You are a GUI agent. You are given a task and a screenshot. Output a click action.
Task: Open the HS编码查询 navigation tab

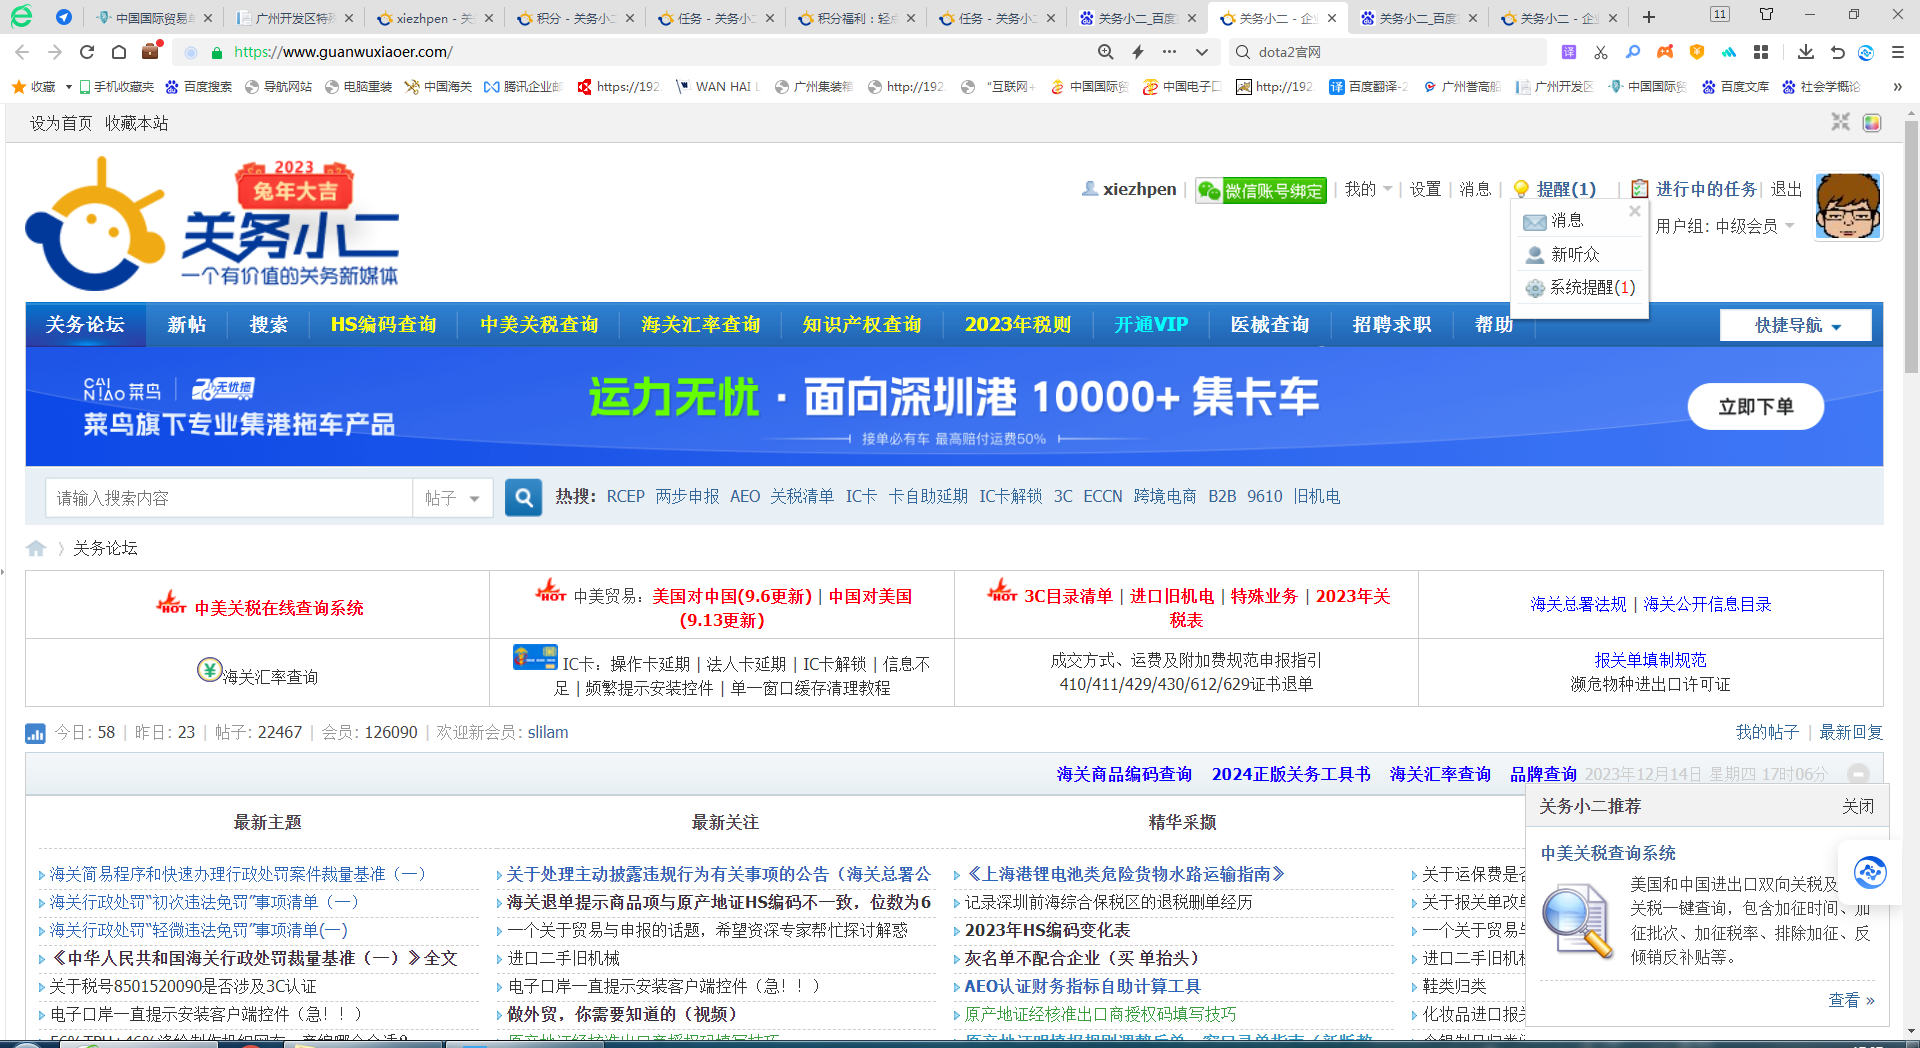(x=383, y=325)
